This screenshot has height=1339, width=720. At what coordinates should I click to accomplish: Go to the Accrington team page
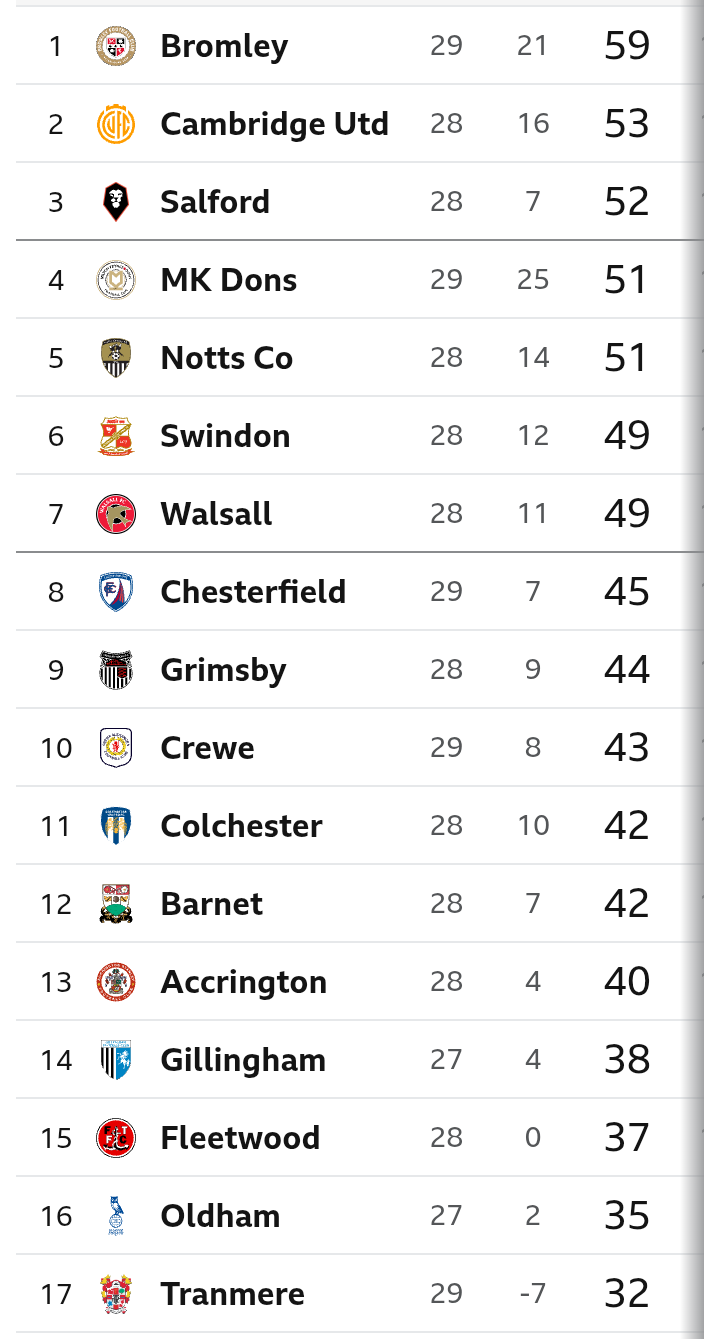point(243,982)
